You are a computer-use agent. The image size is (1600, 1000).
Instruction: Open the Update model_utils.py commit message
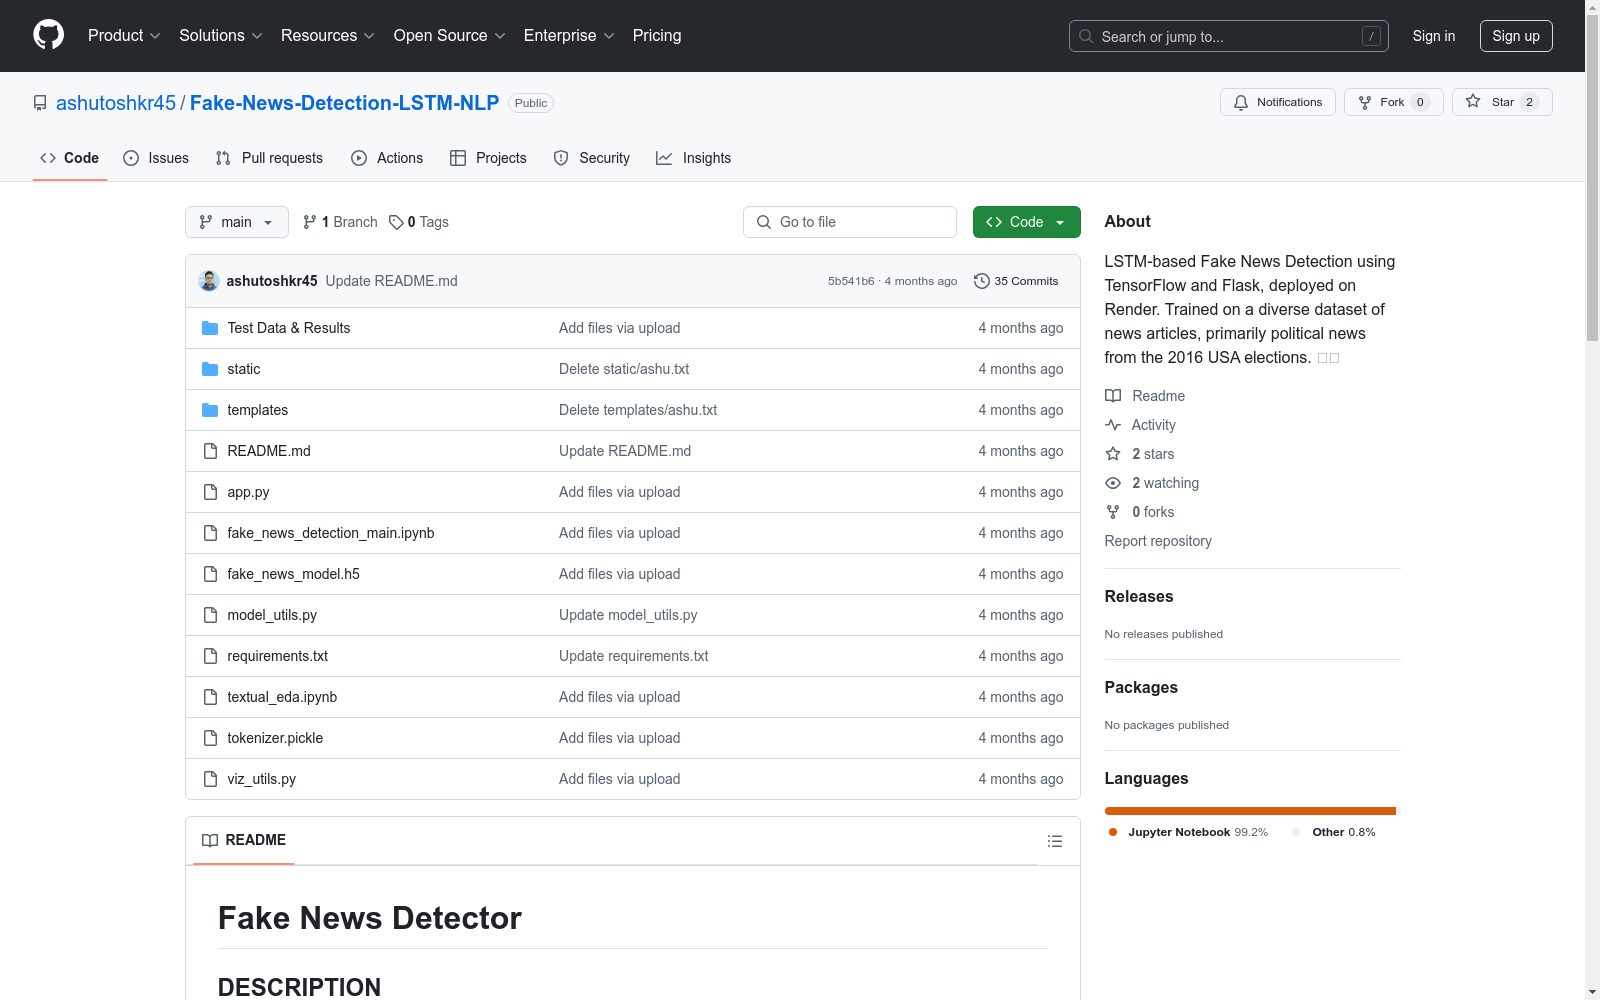pos(628,615)
